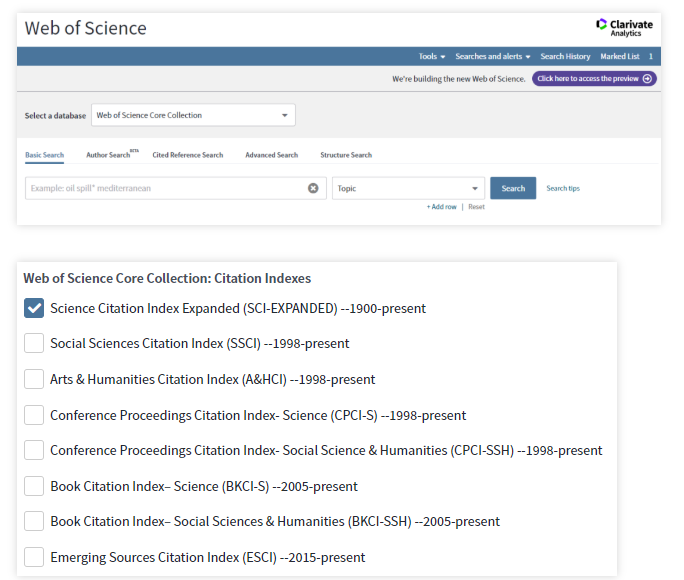Open Cited Reference Search tab
This screenshot has width=684, height=580.
click(x=188, y=155)
